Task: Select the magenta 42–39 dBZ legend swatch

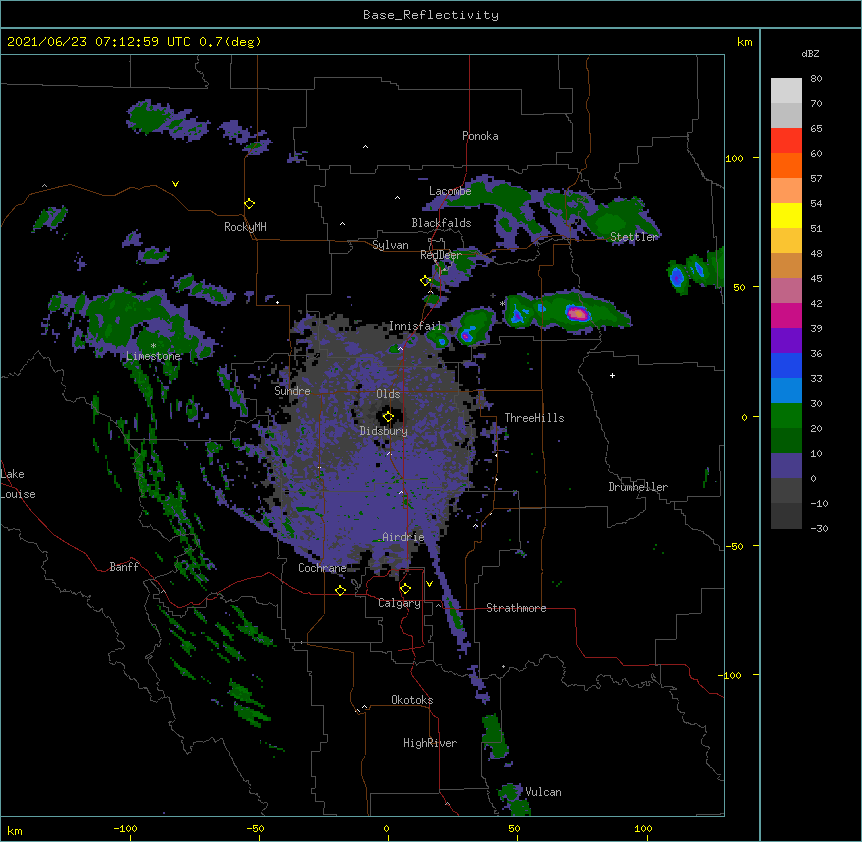Action: click(786, 316)
